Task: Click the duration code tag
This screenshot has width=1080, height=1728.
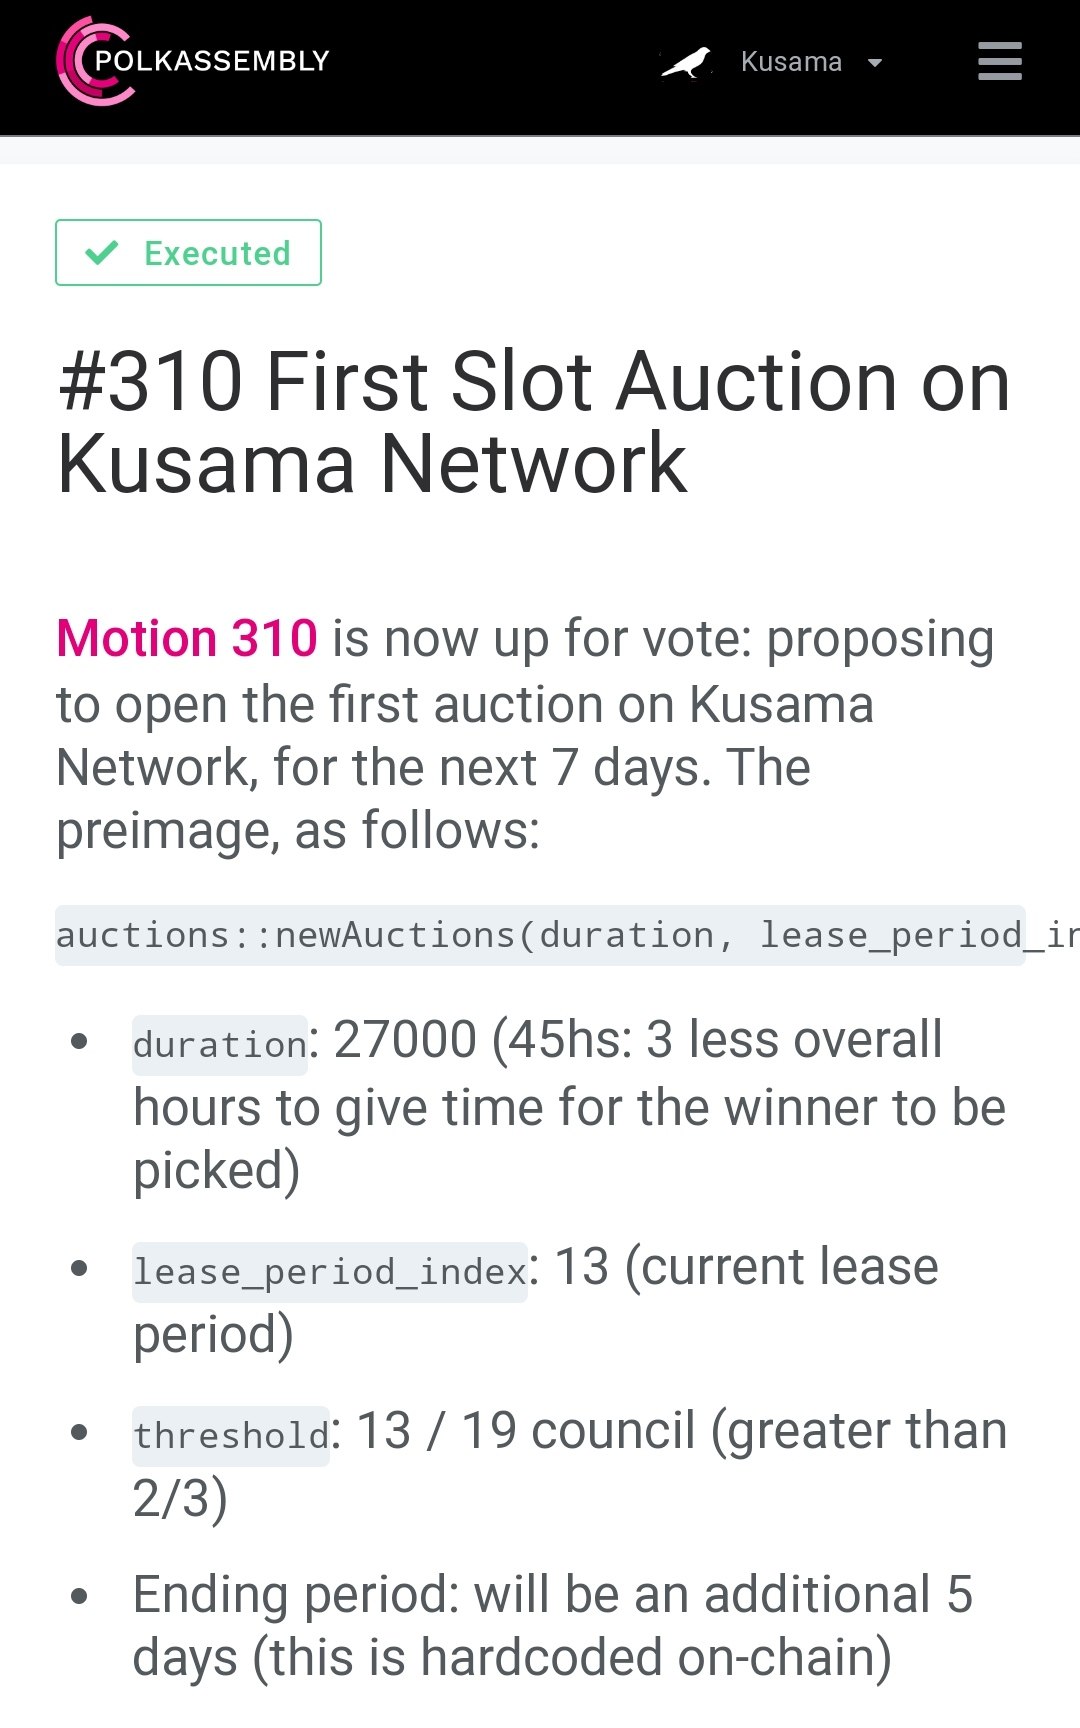Action: pyautogui.click(x=220, y=1044)
